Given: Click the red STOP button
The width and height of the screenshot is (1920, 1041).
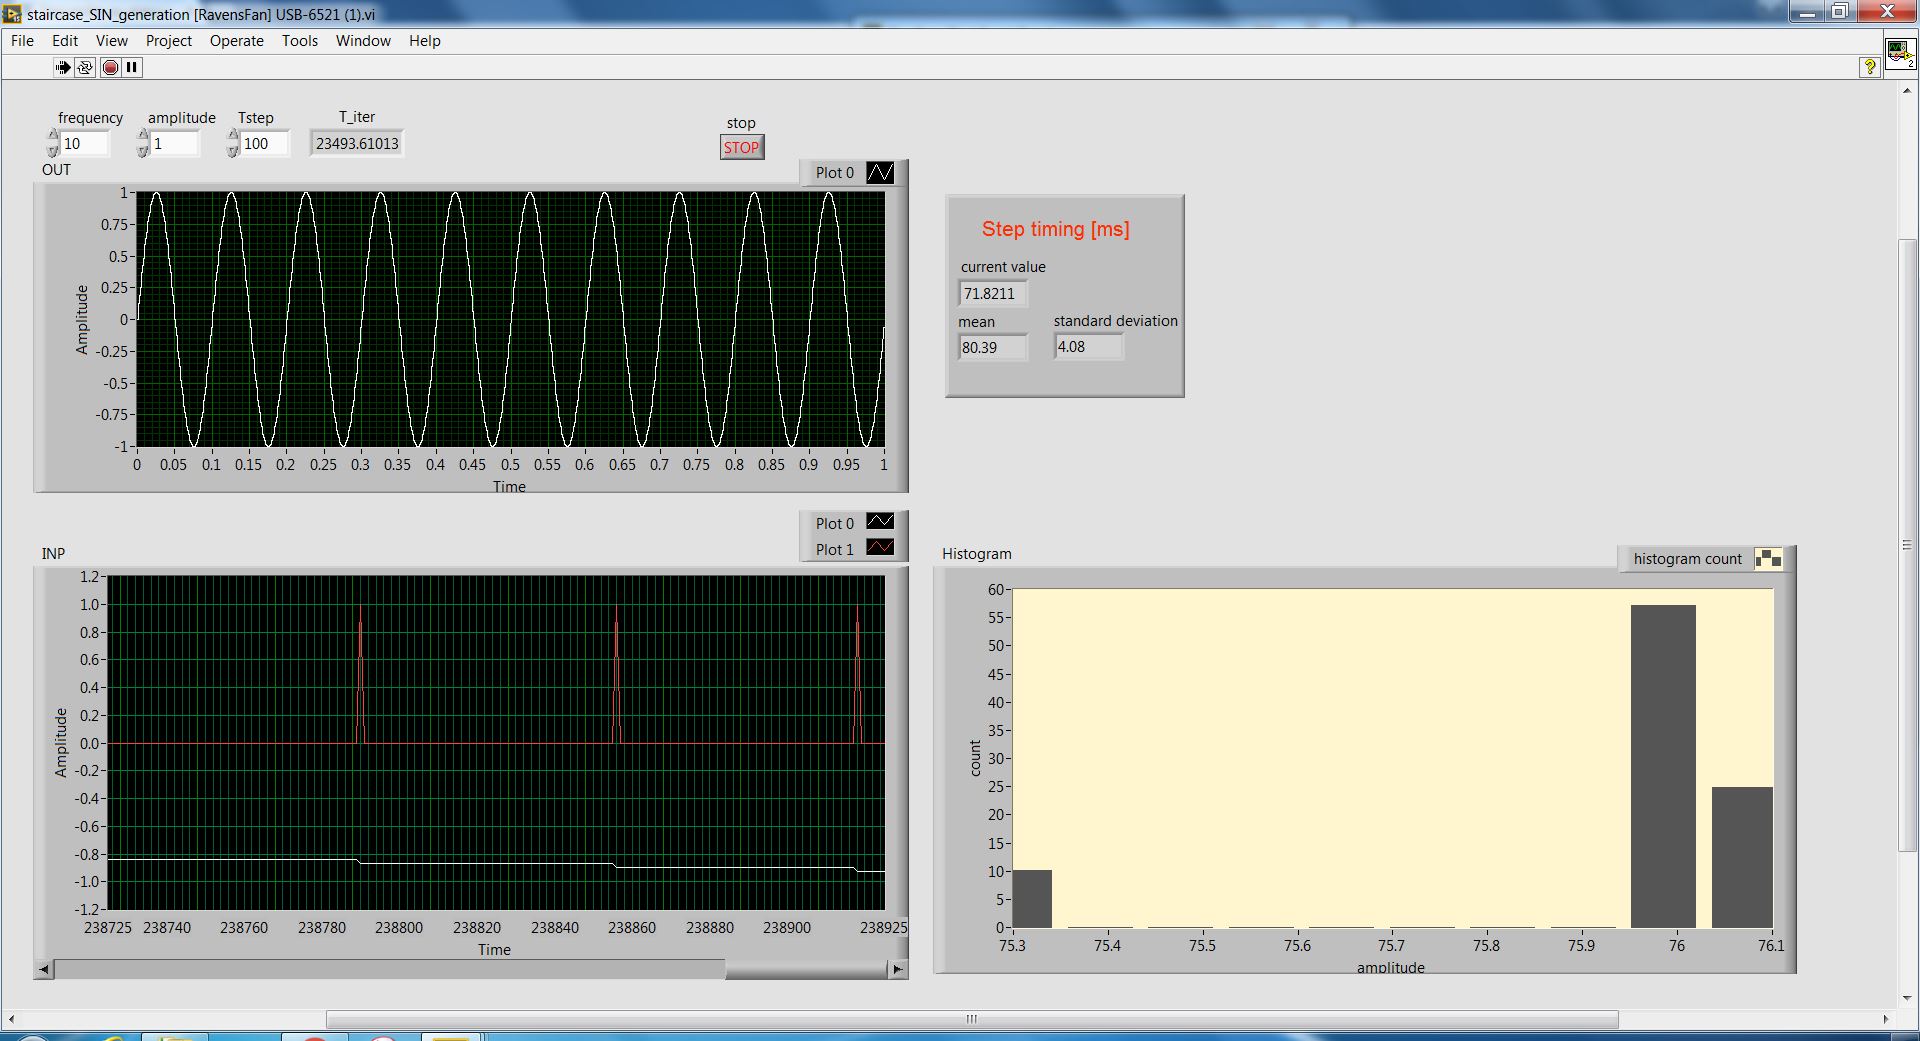Looking at the screenshot, I should [741, 147].
